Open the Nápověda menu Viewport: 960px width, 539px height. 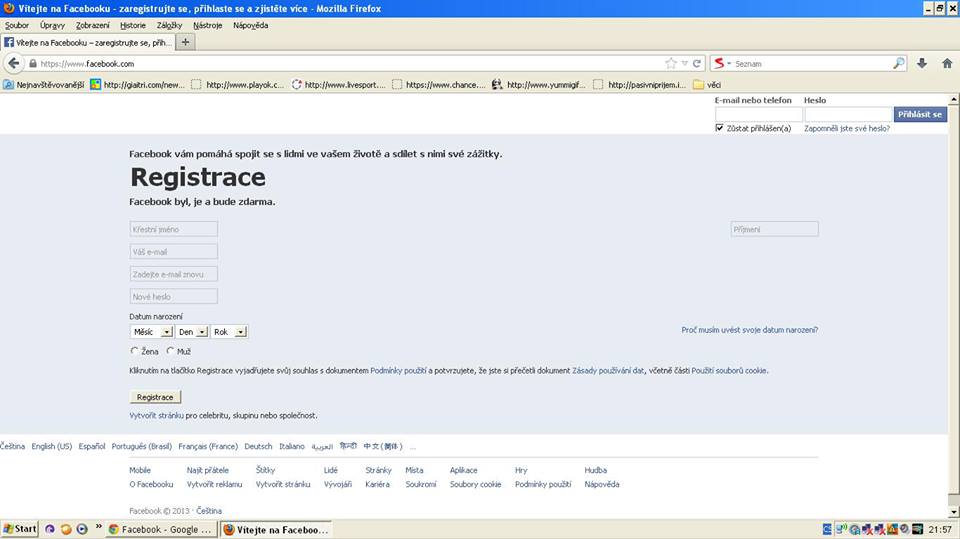click(250, 25)
